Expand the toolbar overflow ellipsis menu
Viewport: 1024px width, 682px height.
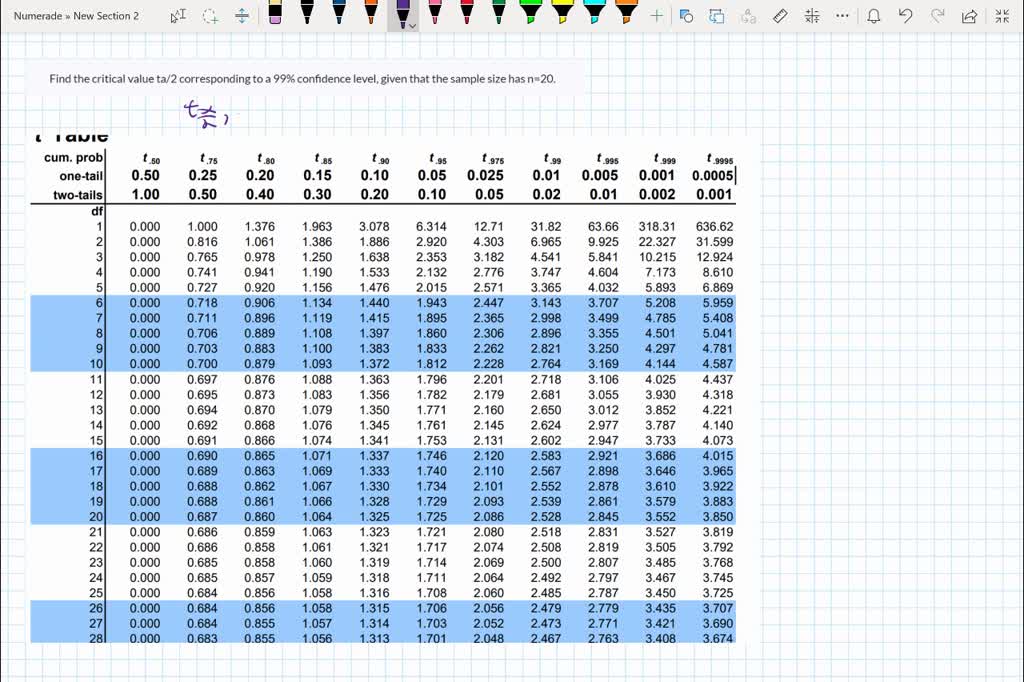[x=842, y=16]
